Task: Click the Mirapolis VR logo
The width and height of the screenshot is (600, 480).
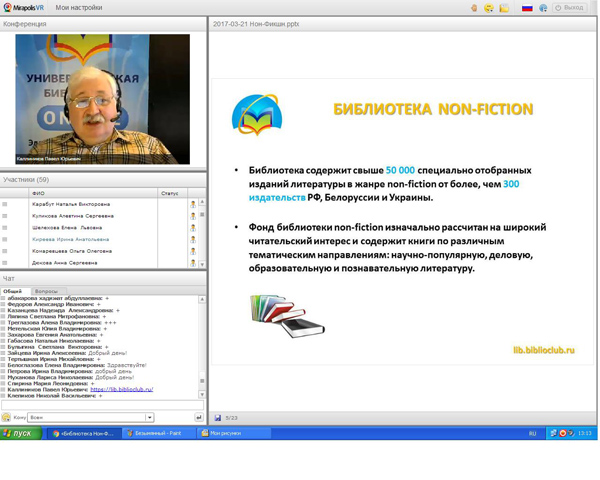Action: [x=23, y=7]
